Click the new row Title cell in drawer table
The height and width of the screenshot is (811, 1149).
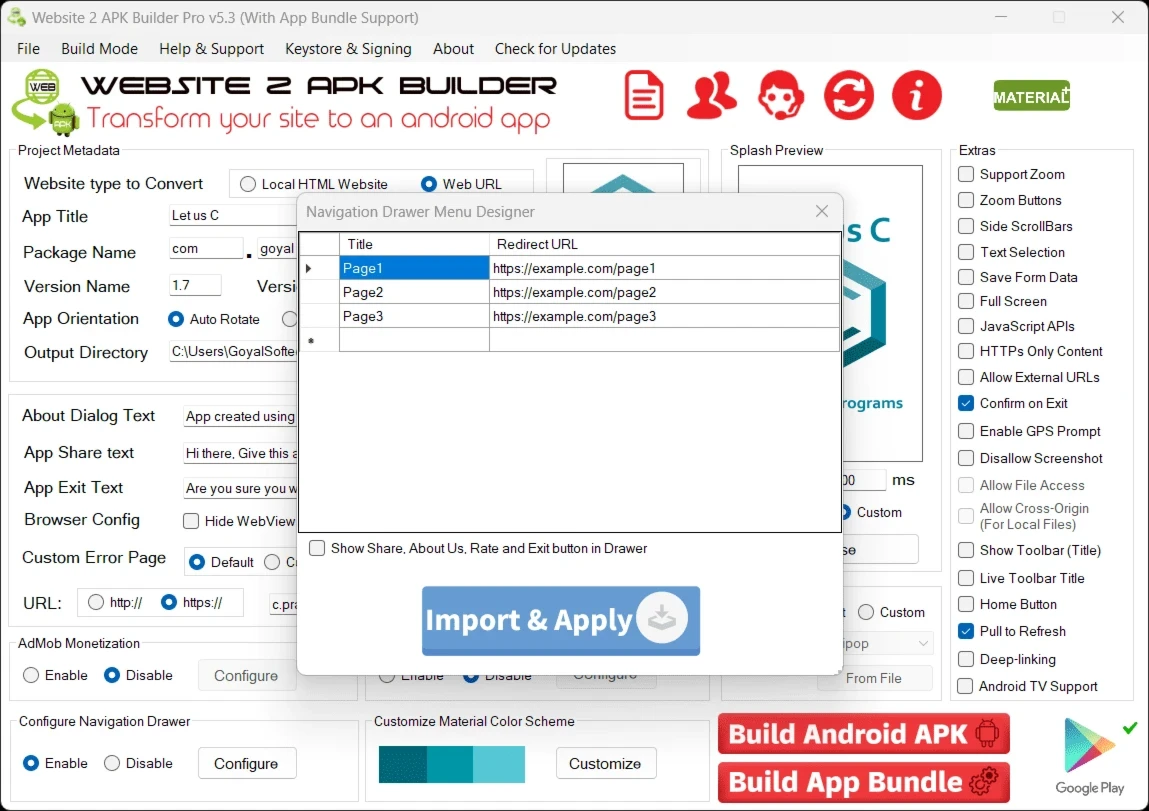click(414, 341)
